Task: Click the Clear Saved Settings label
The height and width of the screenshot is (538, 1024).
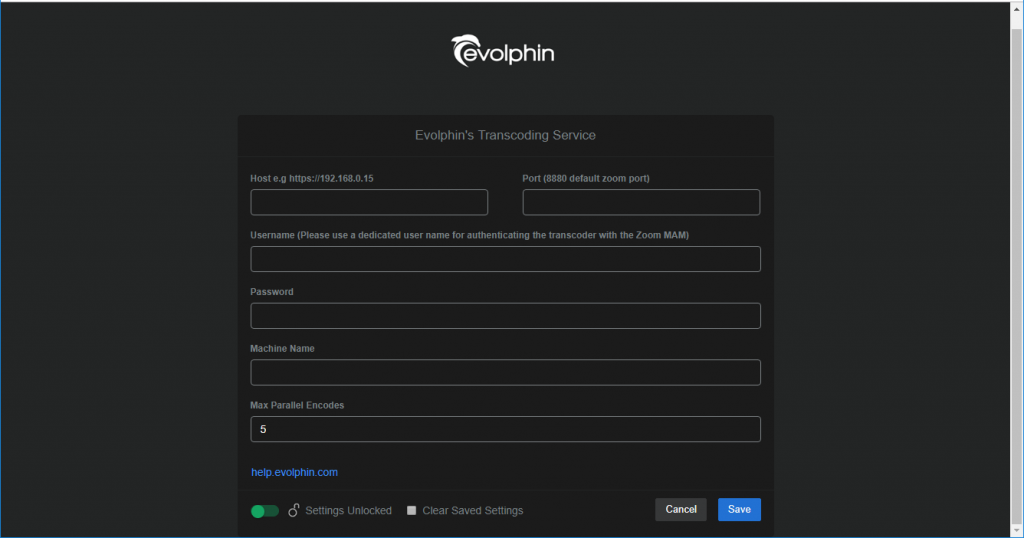Action: tap(473, 511)
